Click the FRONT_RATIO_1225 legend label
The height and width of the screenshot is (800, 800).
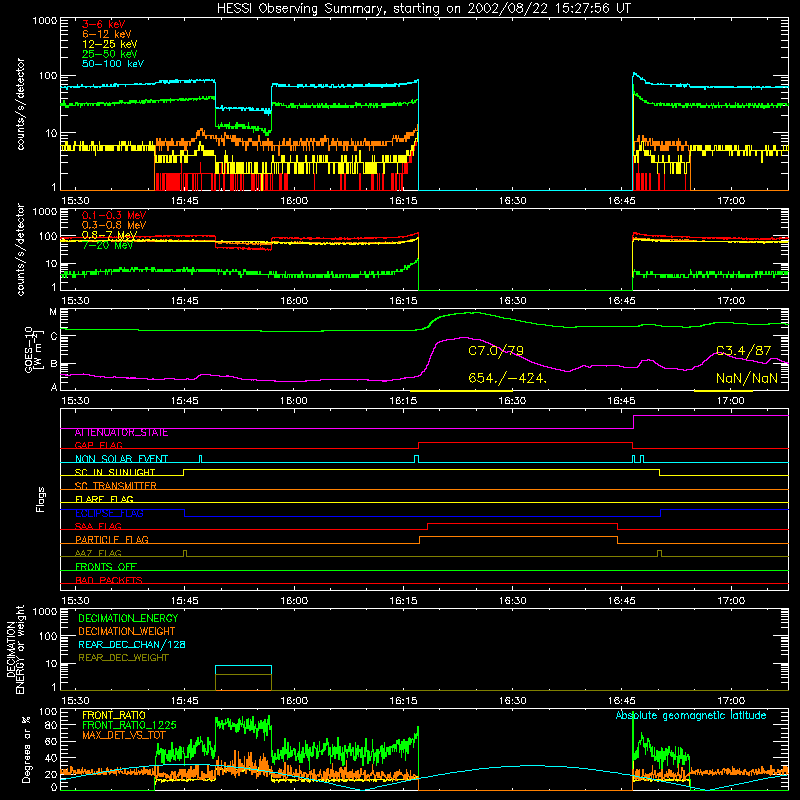(129, 726)
